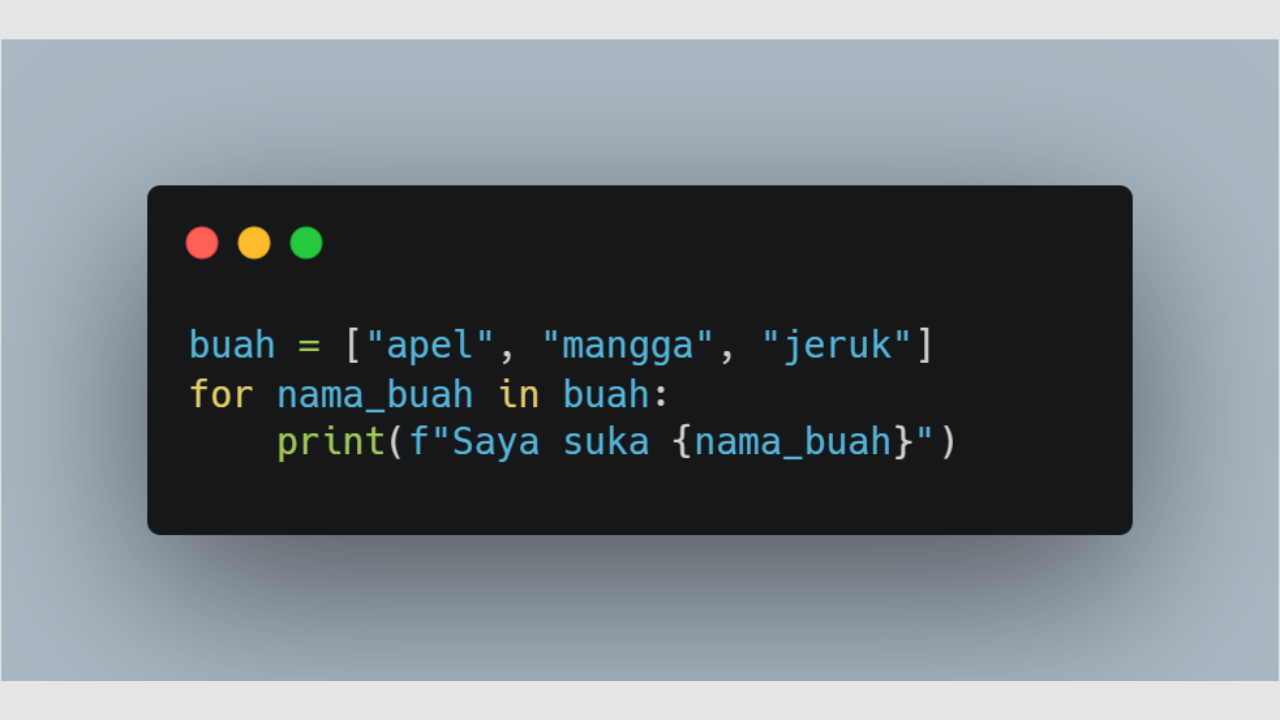1280x720 pixels.
Task: Click the buah variable on line one
Action: point(232,346)
